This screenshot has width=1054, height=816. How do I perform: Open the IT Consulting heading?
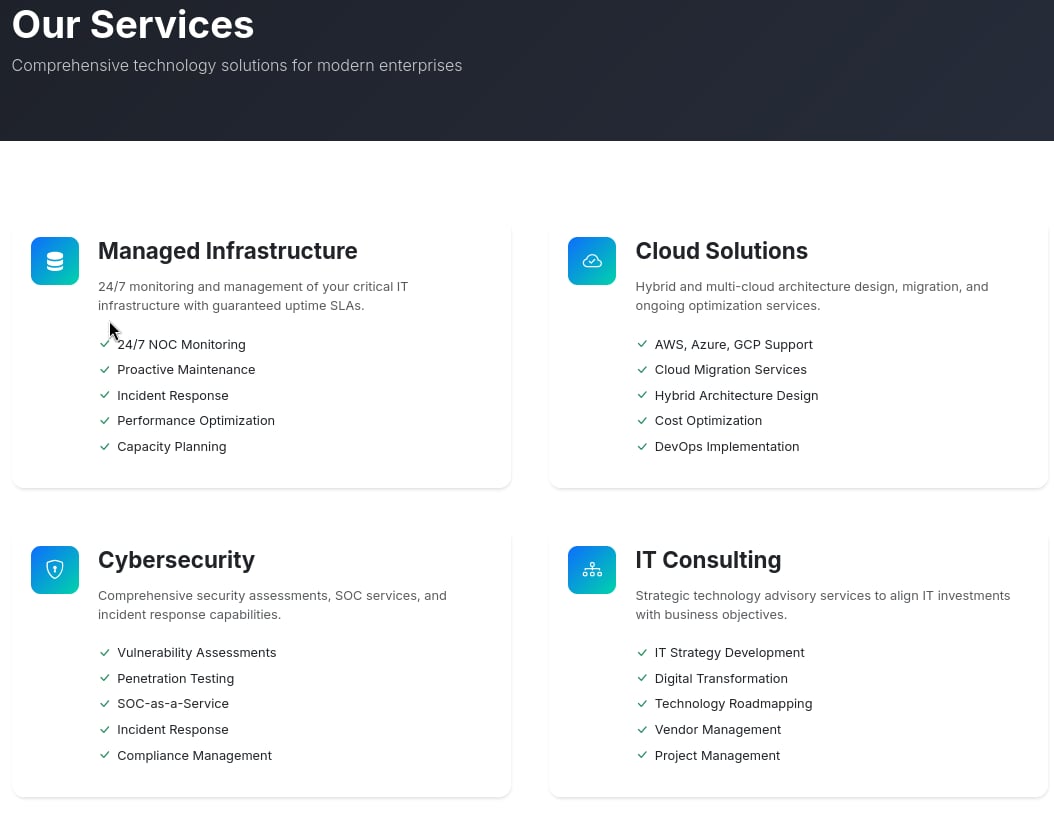click(x=708, y=560)
